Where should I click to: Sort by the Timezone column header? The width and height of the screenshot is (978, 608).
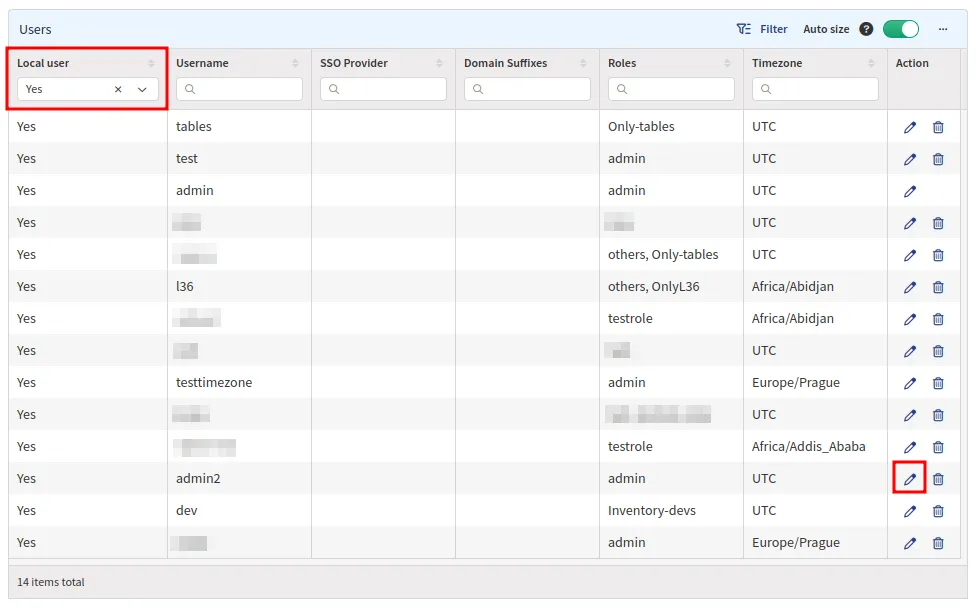pos(871,63)
